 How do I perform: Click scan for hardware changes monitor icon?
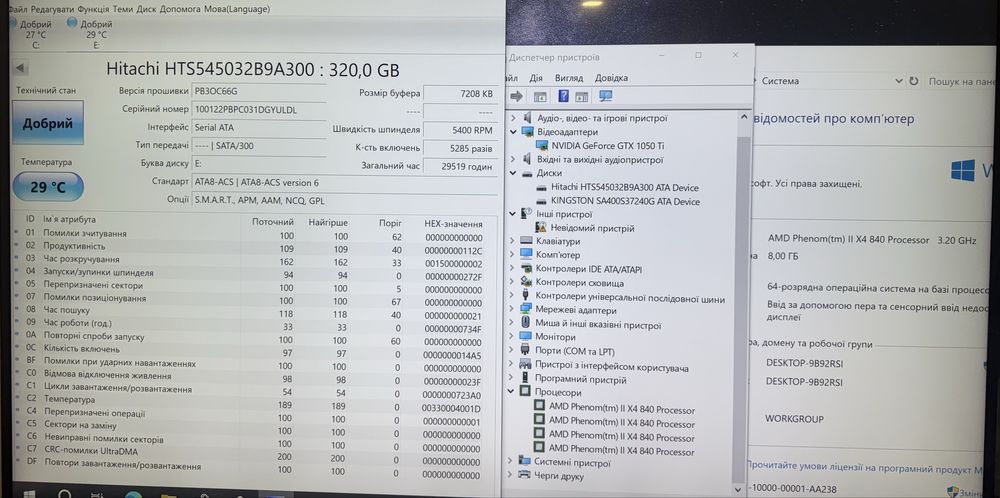click(x=605, y=96)
